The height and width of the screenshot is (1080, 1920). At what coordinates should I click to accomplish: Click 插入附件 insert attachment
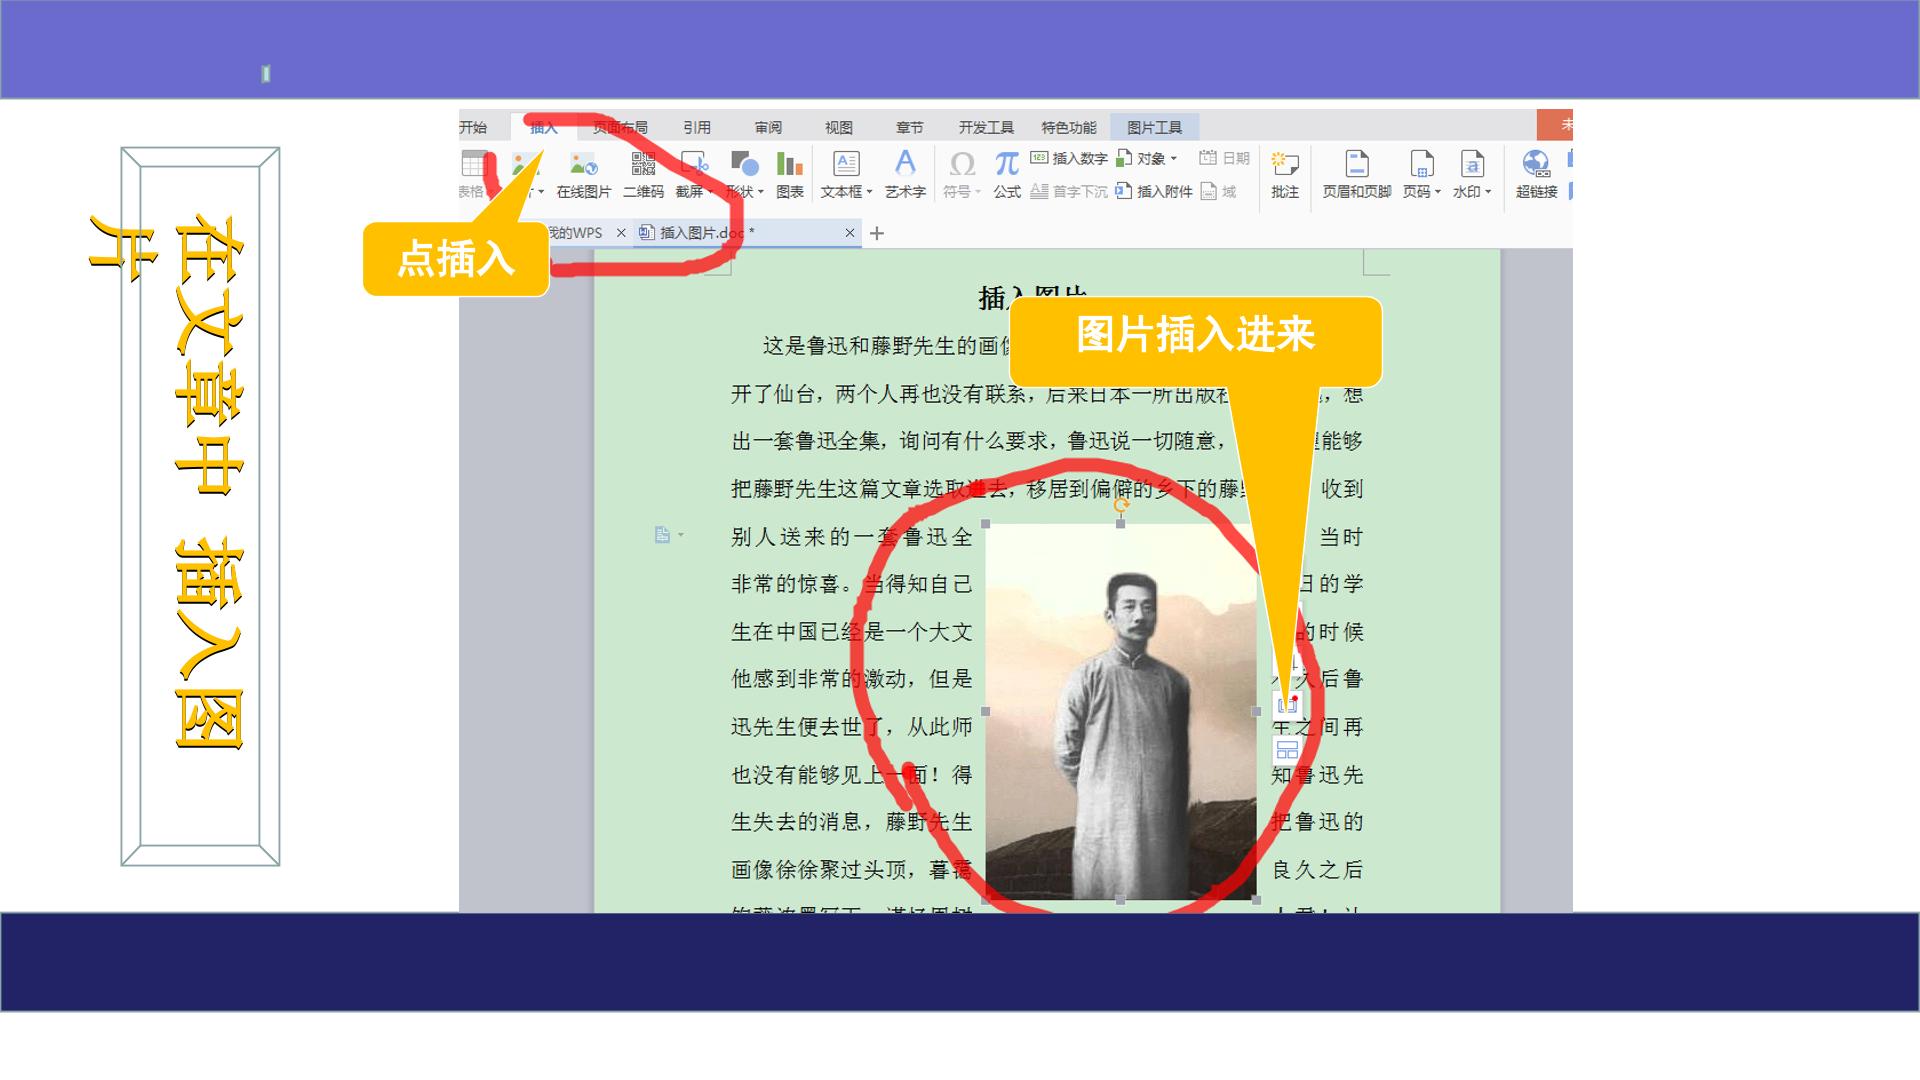pos(1154,191)
